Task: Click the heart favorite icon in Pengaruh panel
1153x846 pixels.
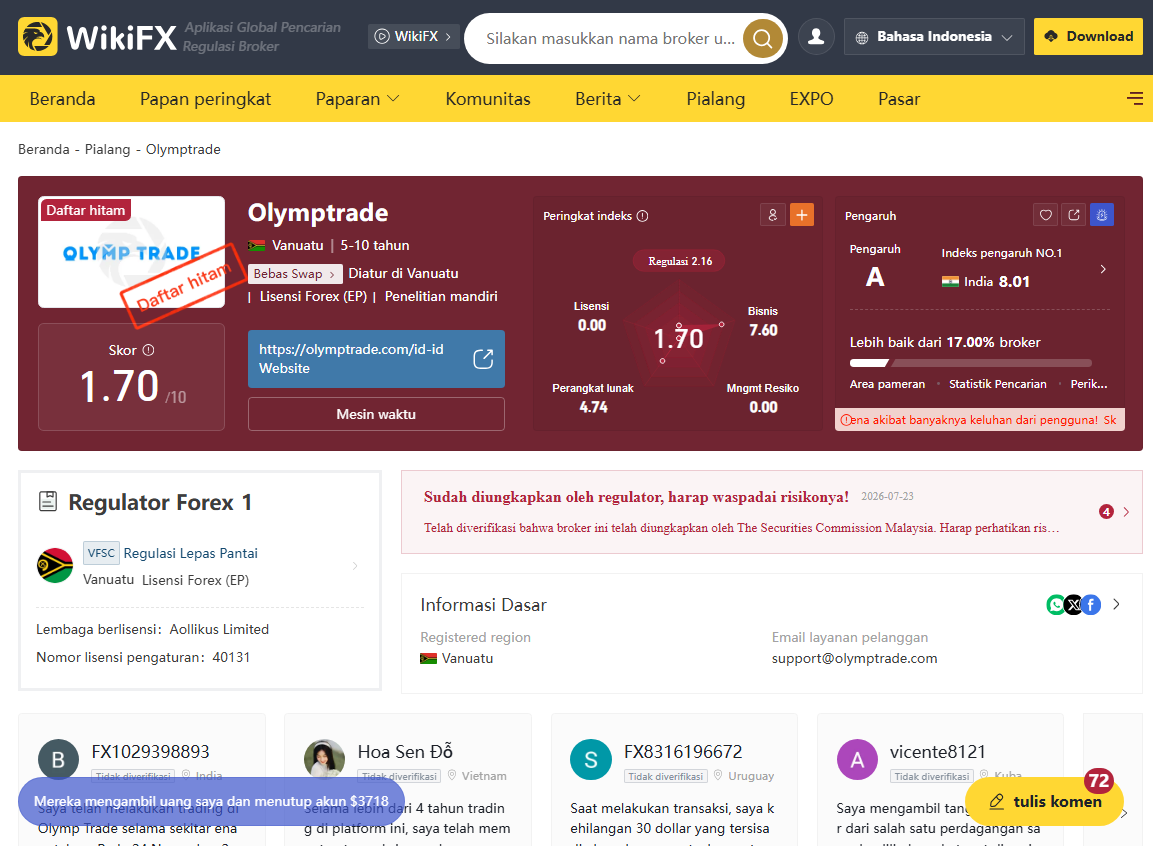Action: pyautogui.click(x=1046, y=215)
